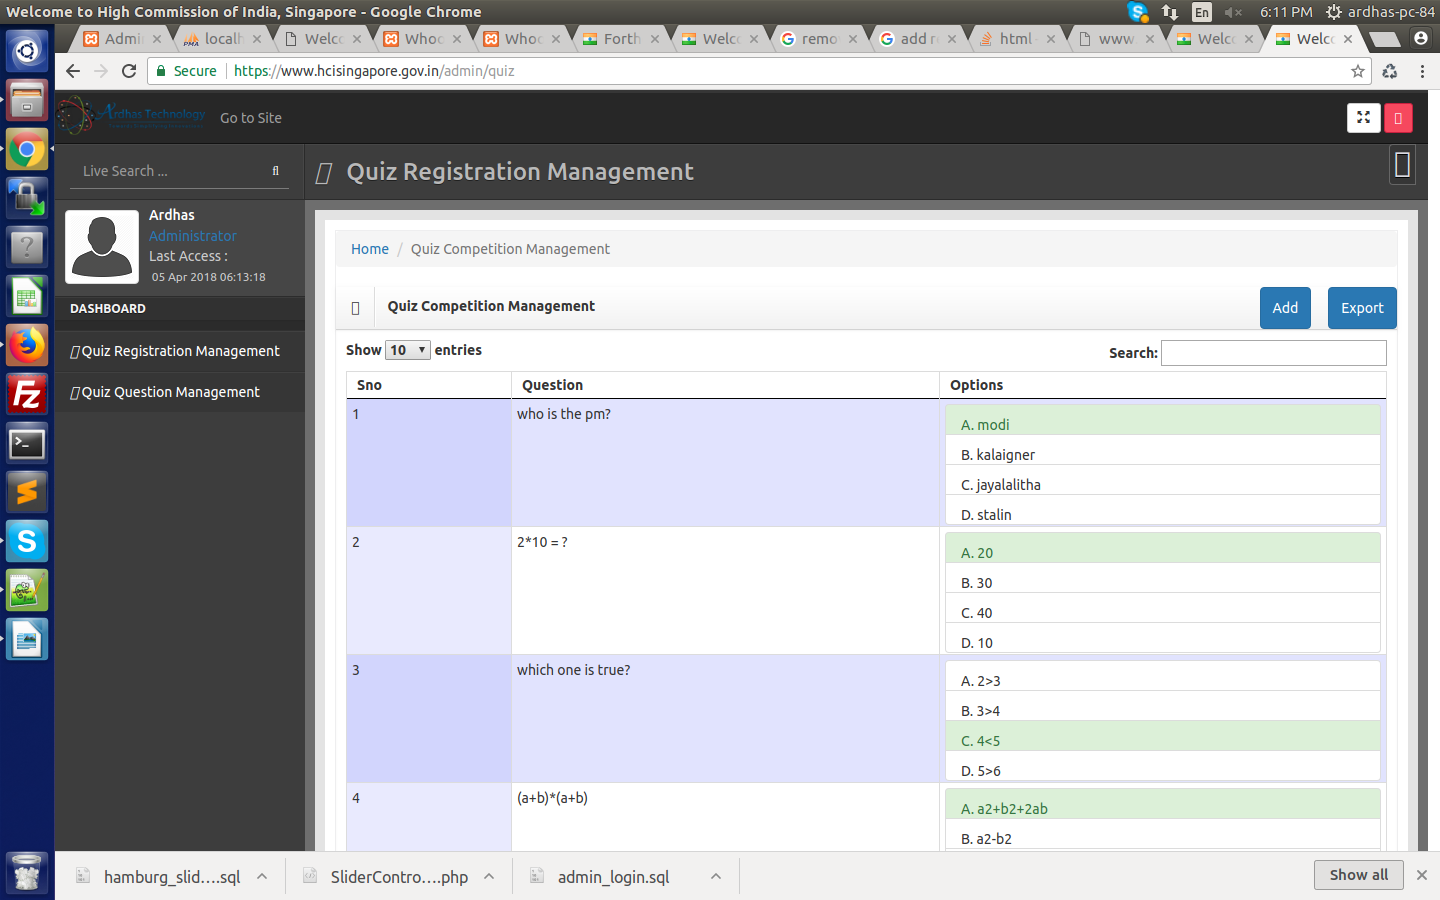This screenshot has width=1440, height=900.
Task: Expand options for SliderContro....php download
Action: pos(489,876)
